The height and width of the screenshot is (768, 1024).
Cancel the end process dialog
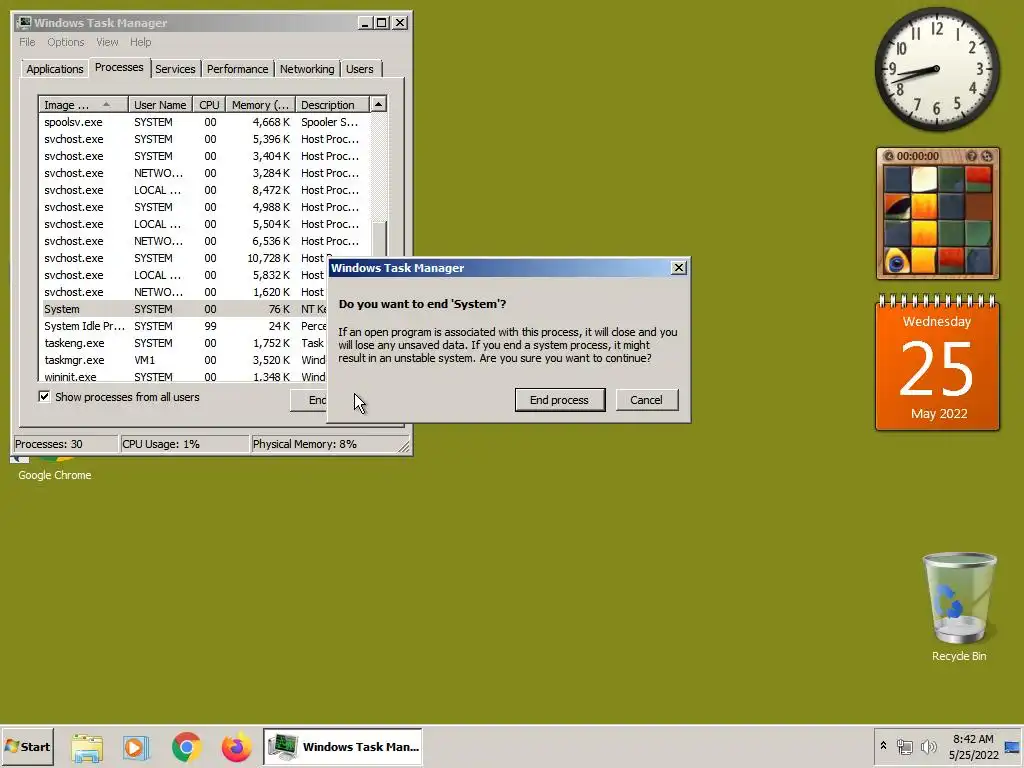pyautogui.click(x=646, y=400)
